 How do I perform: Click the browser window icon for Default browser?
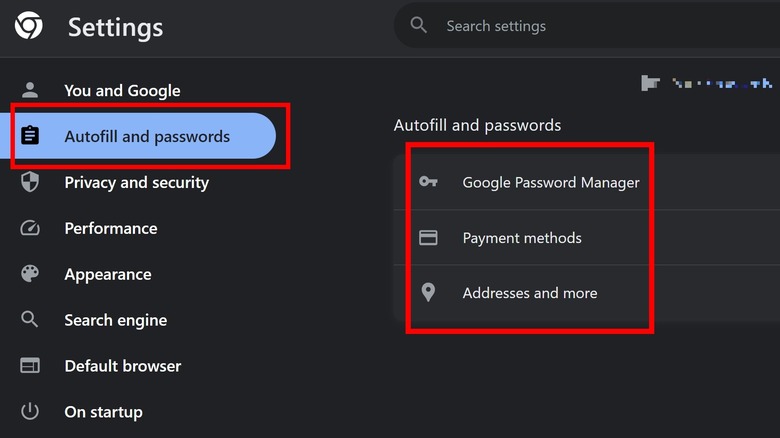pyautogui.click(x=30, y=366)
